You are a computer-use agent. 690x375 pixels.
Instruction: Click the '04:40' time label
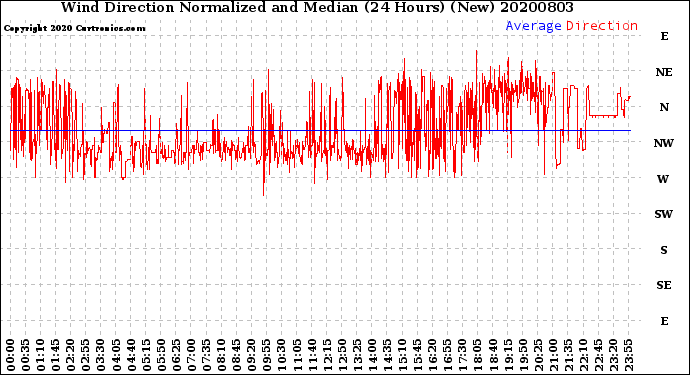(x=131, y=355)
